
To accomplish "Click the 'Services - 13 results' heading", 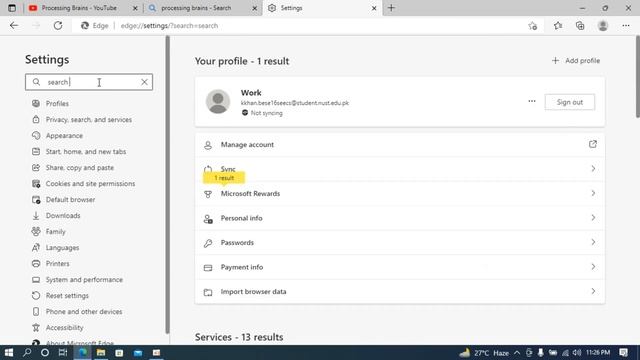I will pos(239,337).
